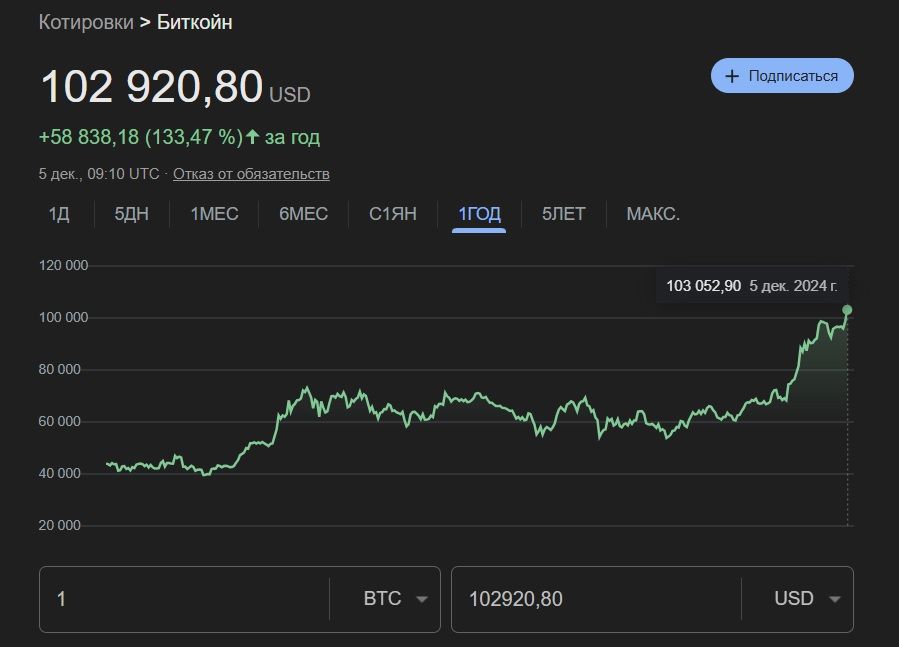Go to Котировки breadcrumb link

click(x=85, y=22)
